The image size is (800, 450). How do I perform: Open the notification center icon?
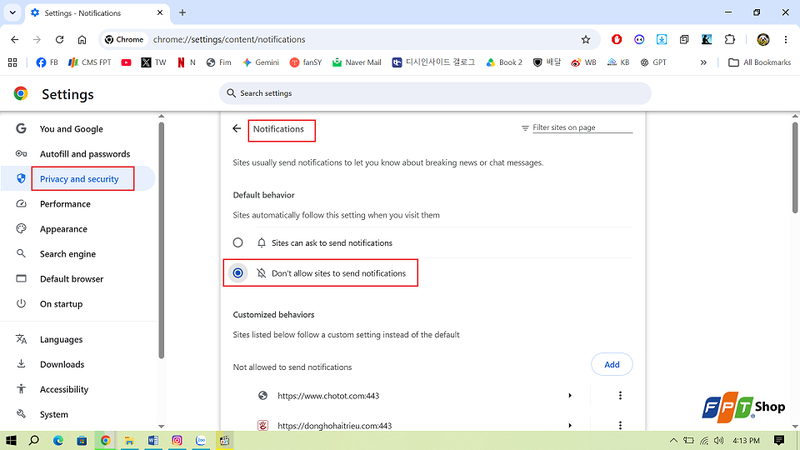779,440
